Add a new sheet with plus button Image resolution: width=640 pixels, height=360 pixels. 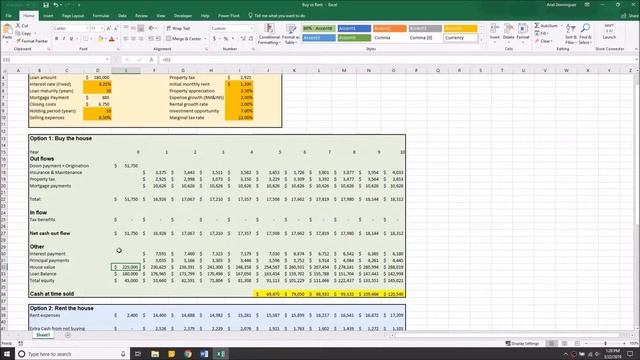click(68, 335)
